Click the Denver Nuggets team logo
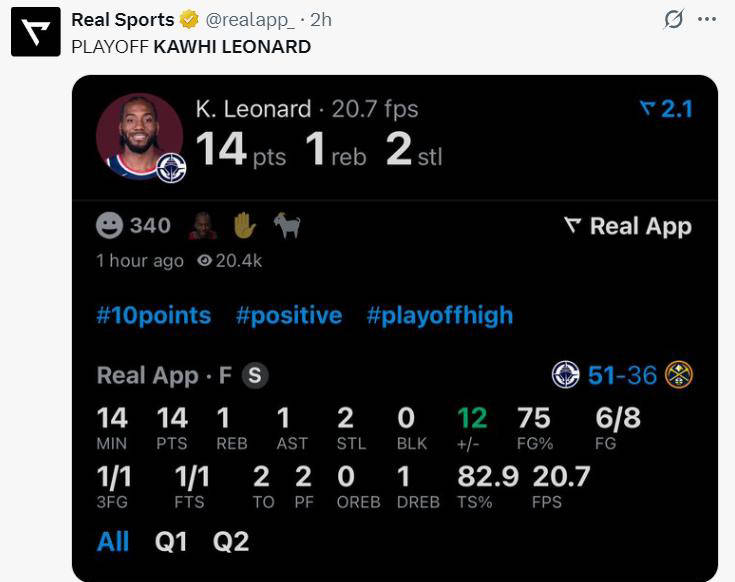Viewport: 735px width, 582px height. 679,375
